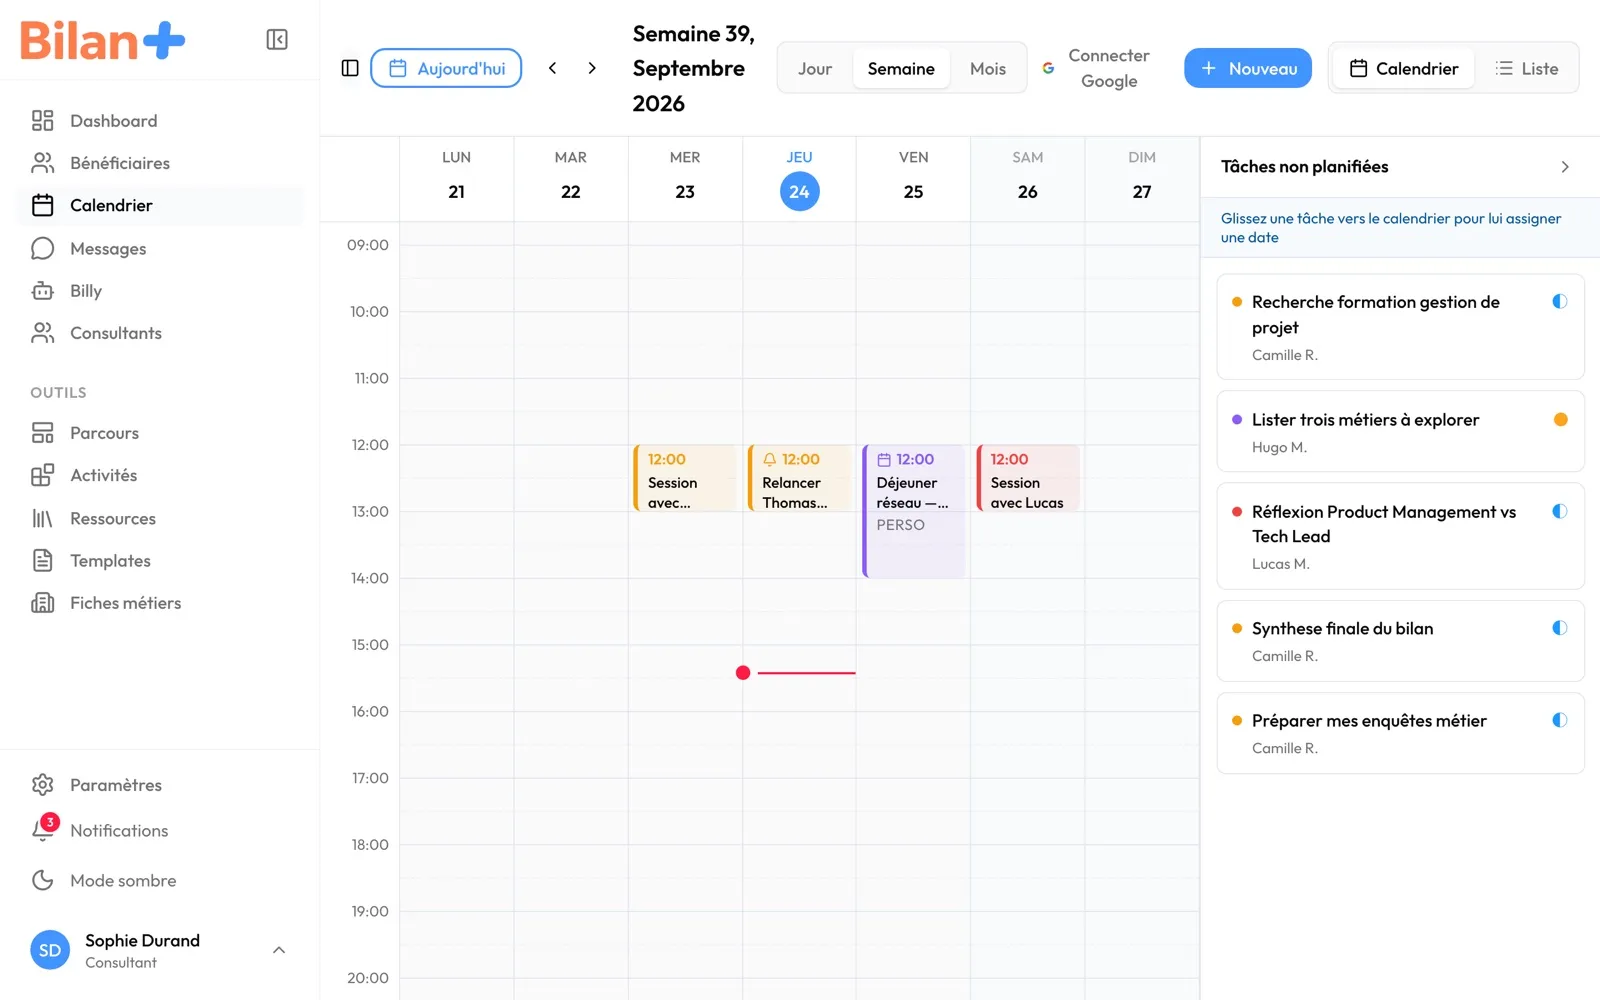Click Connecter Google button

(1096, 68)
